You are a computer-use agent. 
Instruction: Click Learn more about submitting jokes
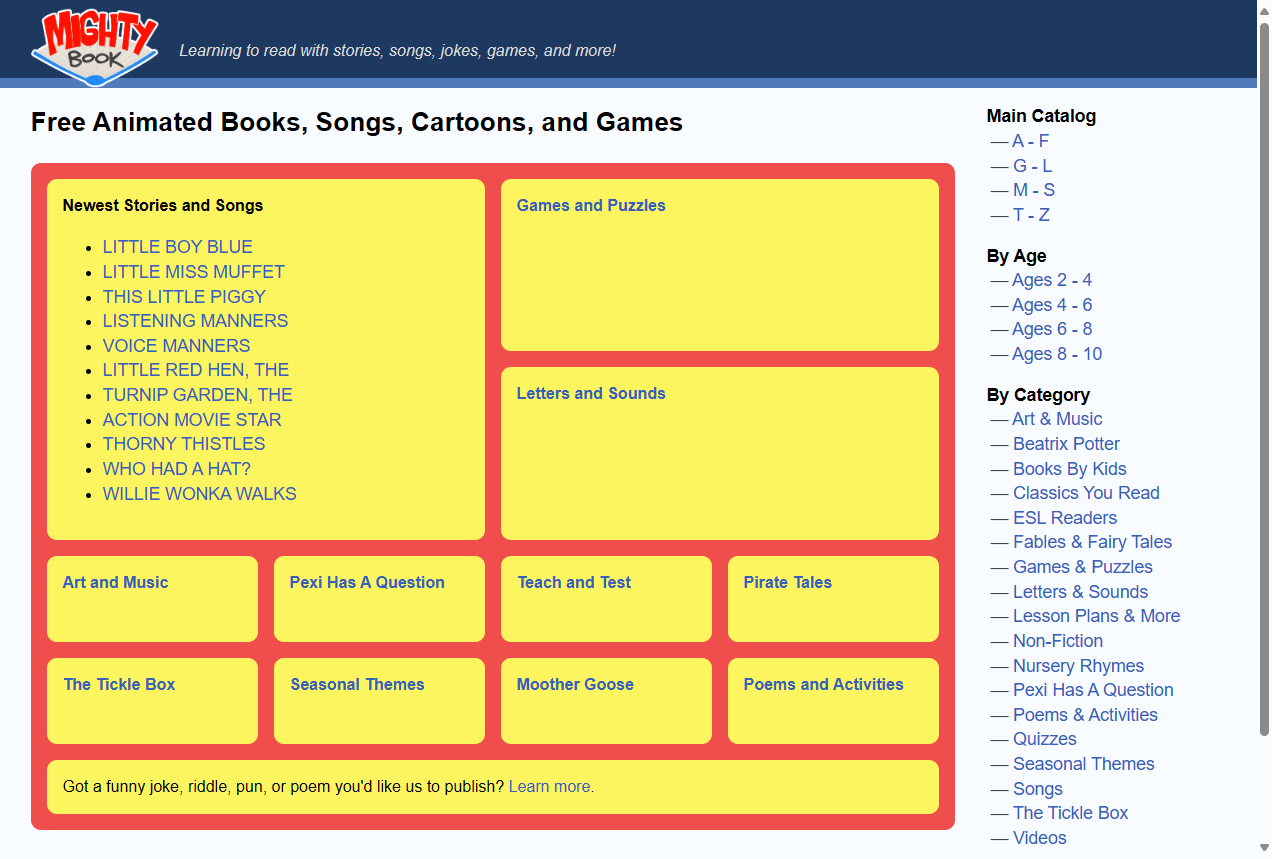pyautogui.click(x=549, y=786)
